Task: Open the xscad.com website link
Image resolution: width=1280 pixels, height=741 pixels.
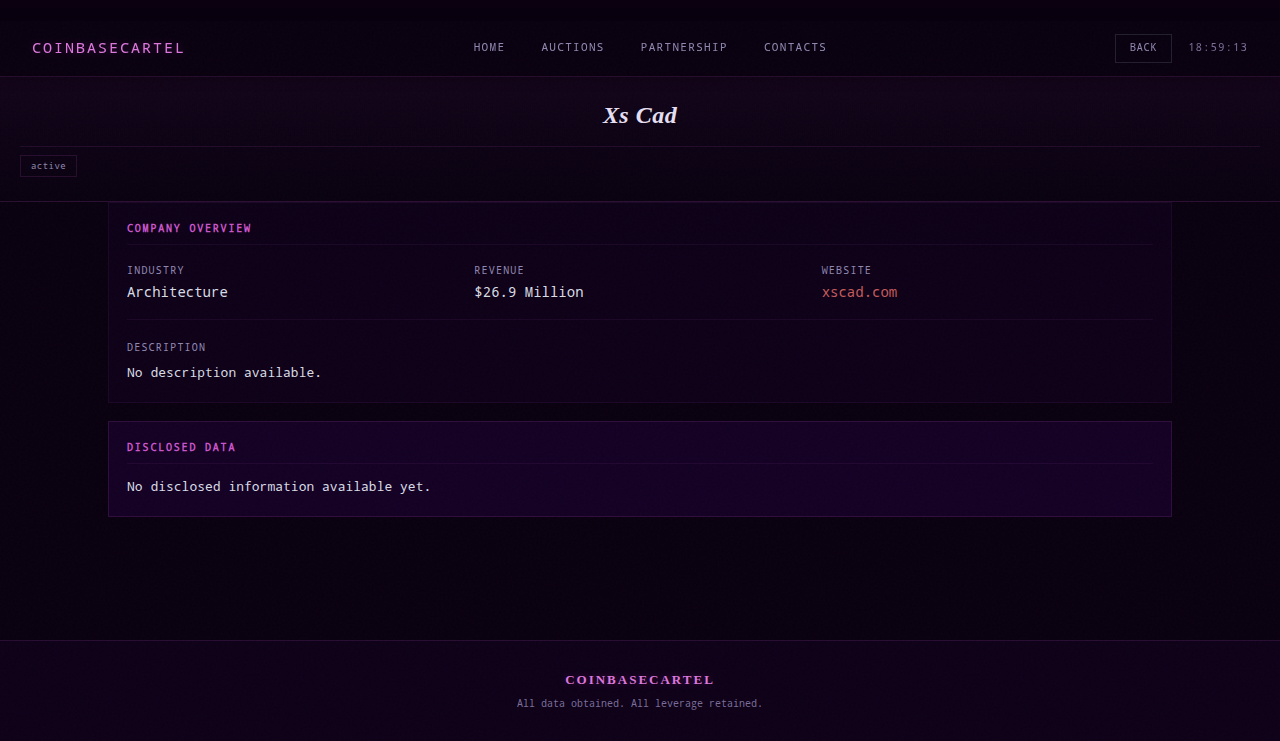Action: point(860,292)
